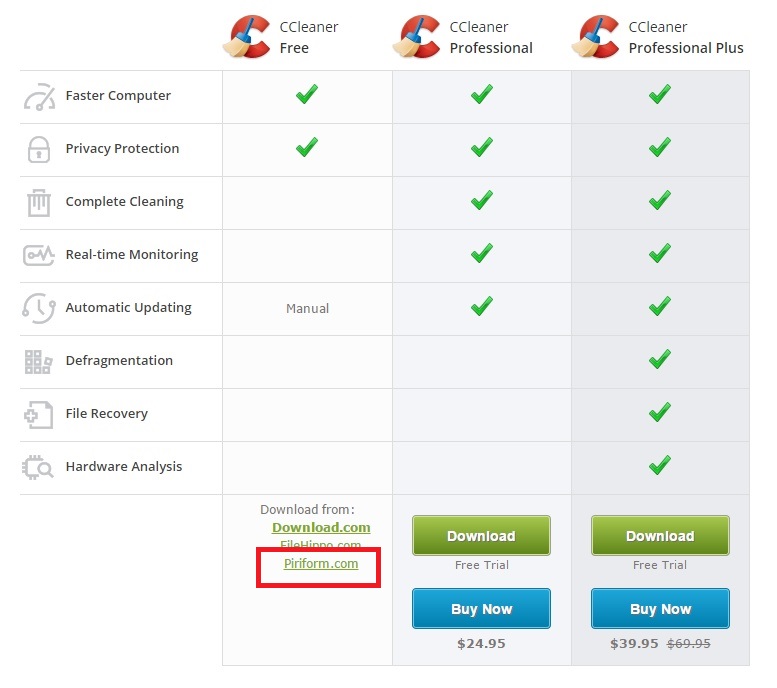Click the Defragmentation blocks icon
This screenshot has height=688, width=777.
coord(39,361)
